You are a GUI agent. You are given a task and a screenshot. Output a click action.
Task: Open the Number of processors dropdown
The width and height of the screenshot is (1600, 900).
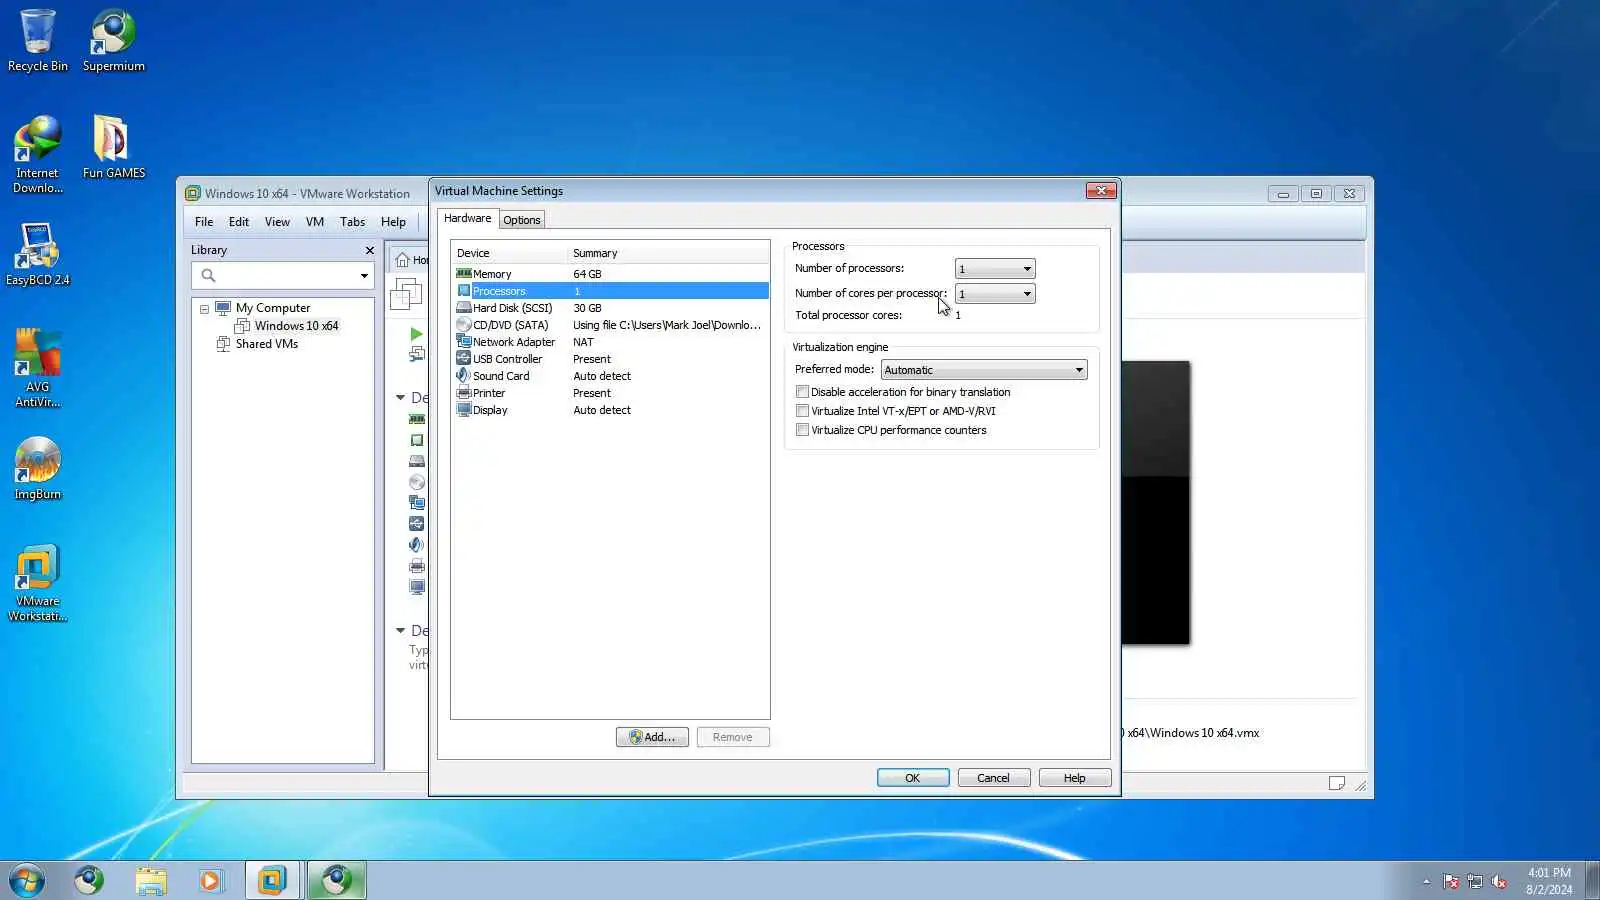coord(995,269)
